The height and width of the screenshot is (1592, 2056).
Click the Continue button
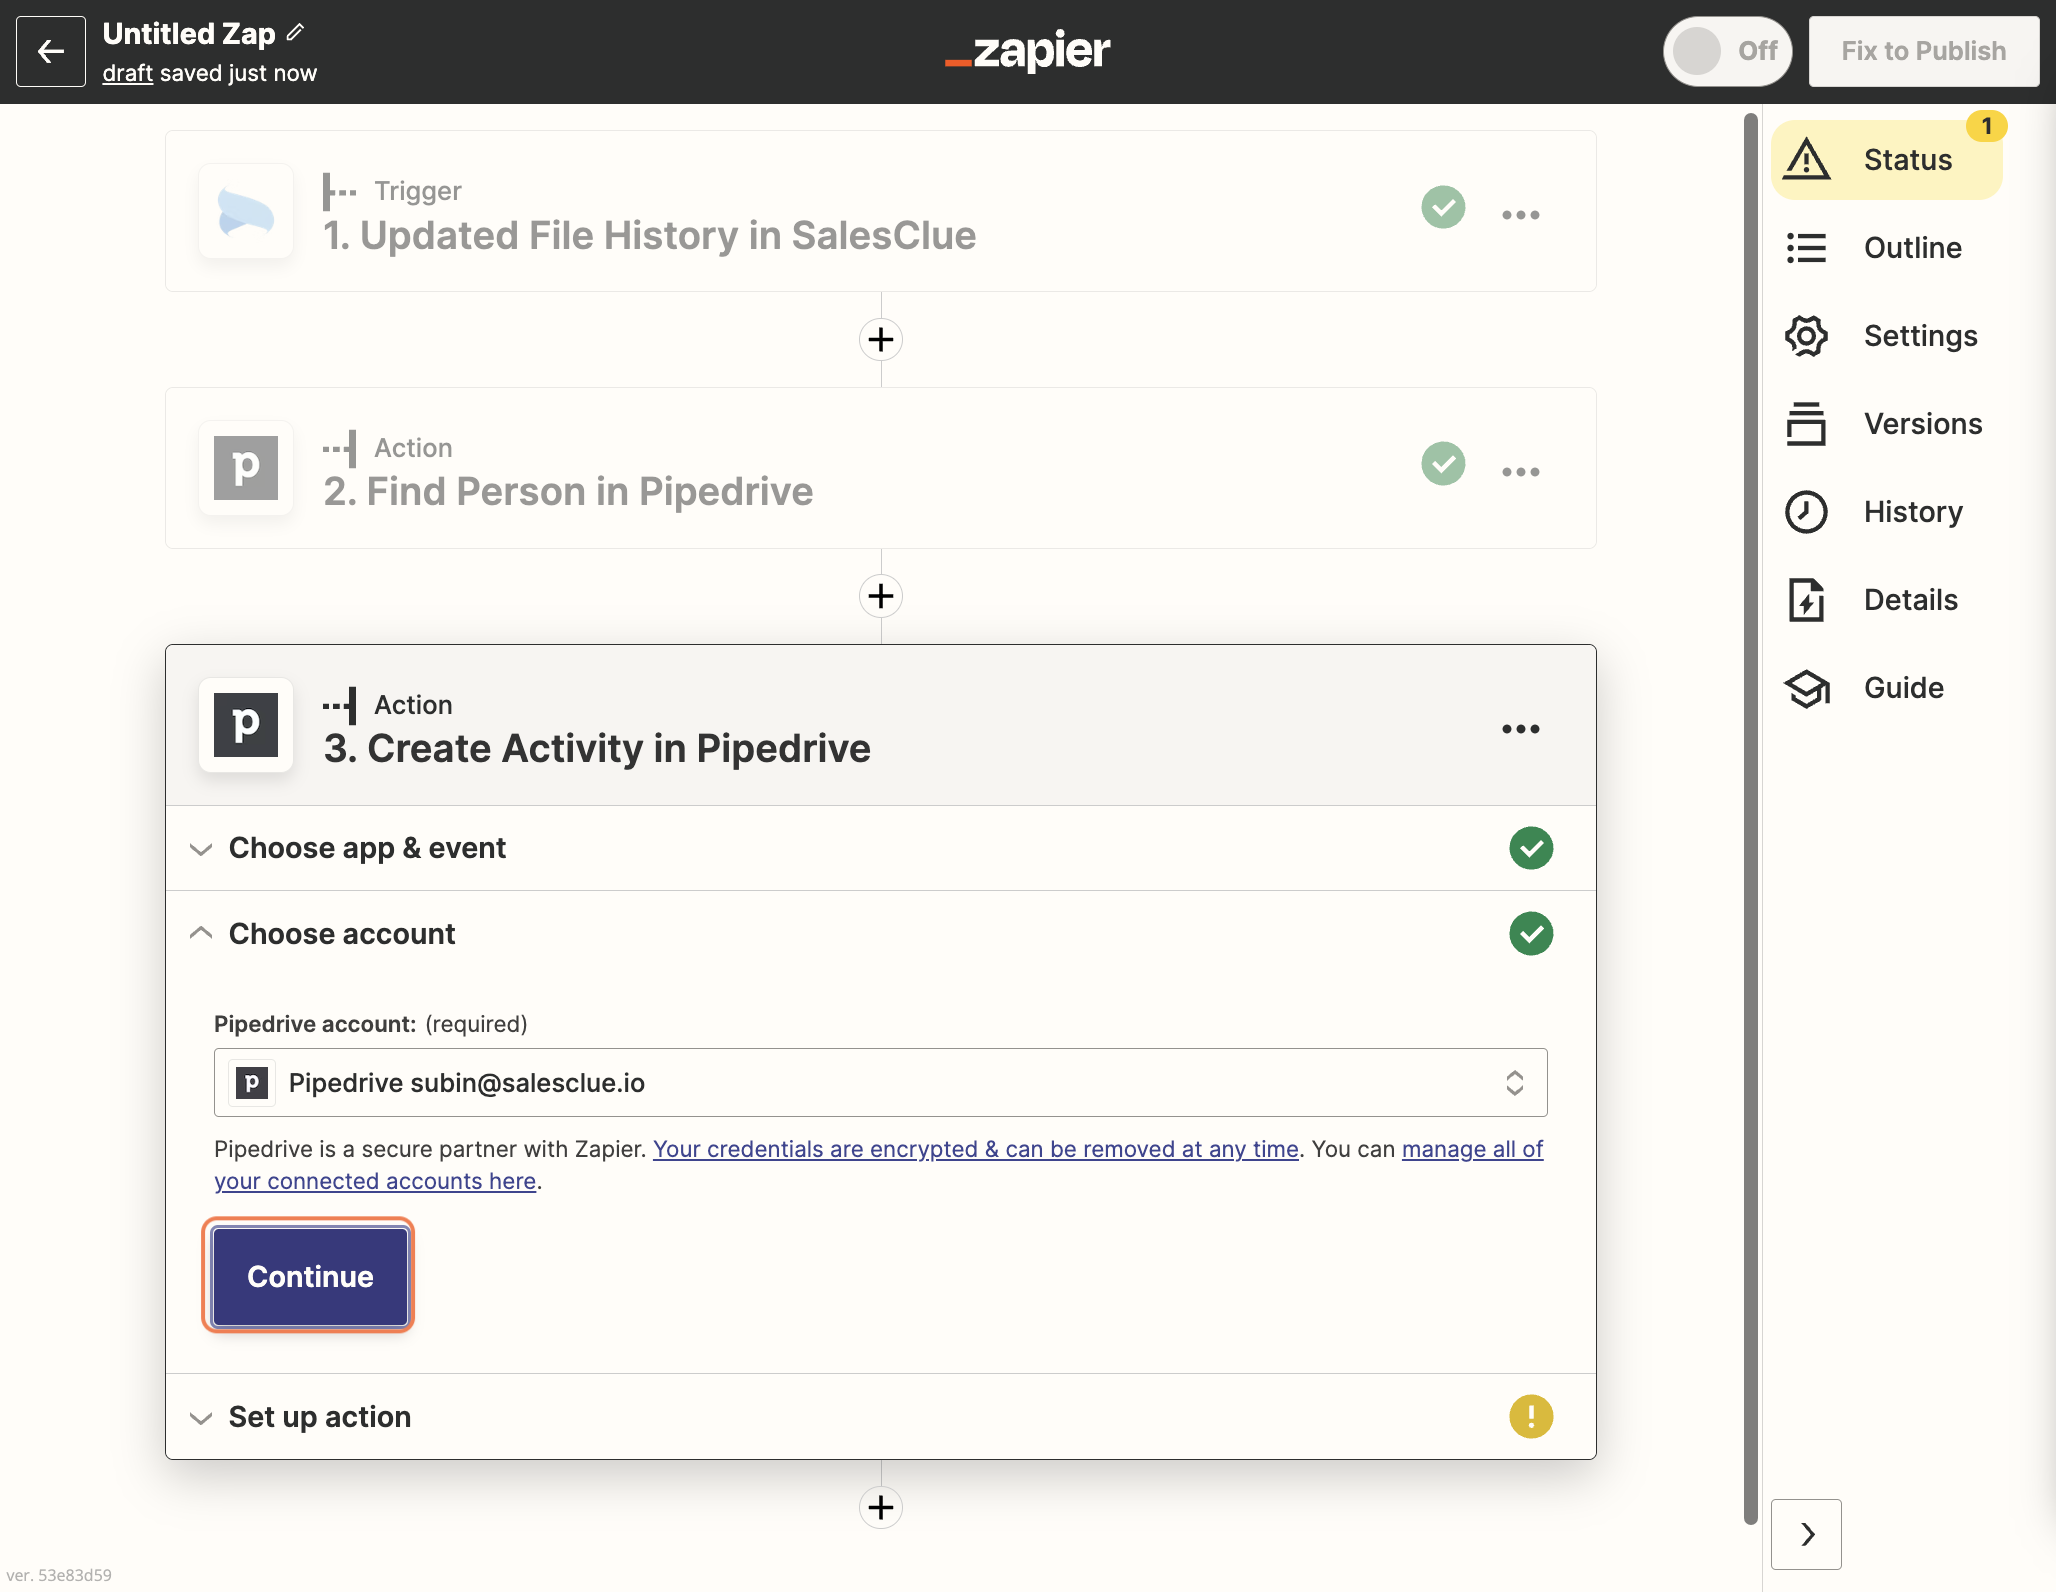point(309,1277)
